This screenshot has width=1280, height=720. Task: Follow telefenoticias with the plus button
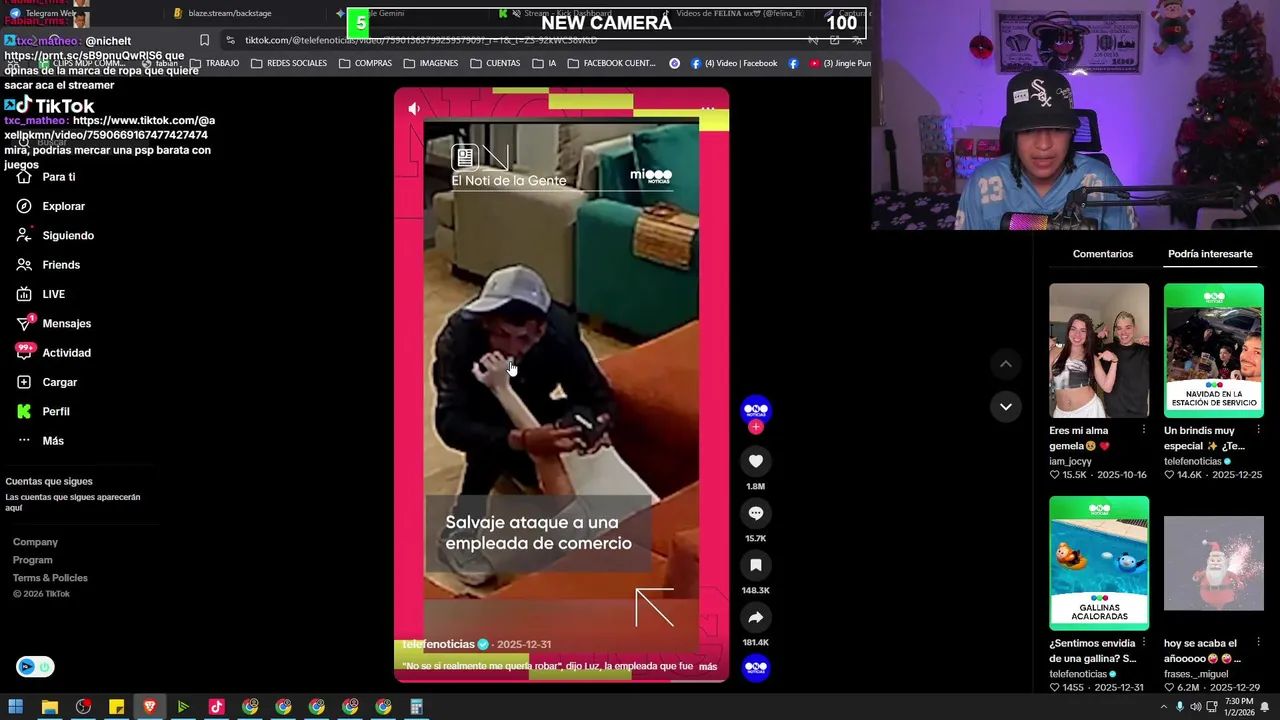click(756, 427)
